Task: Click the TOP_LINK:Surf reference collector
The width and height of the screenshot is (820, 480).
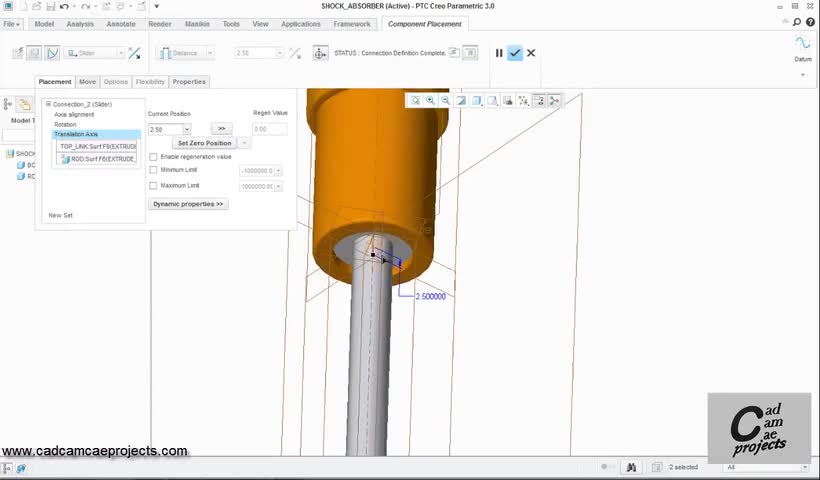Action: point(97,146)
